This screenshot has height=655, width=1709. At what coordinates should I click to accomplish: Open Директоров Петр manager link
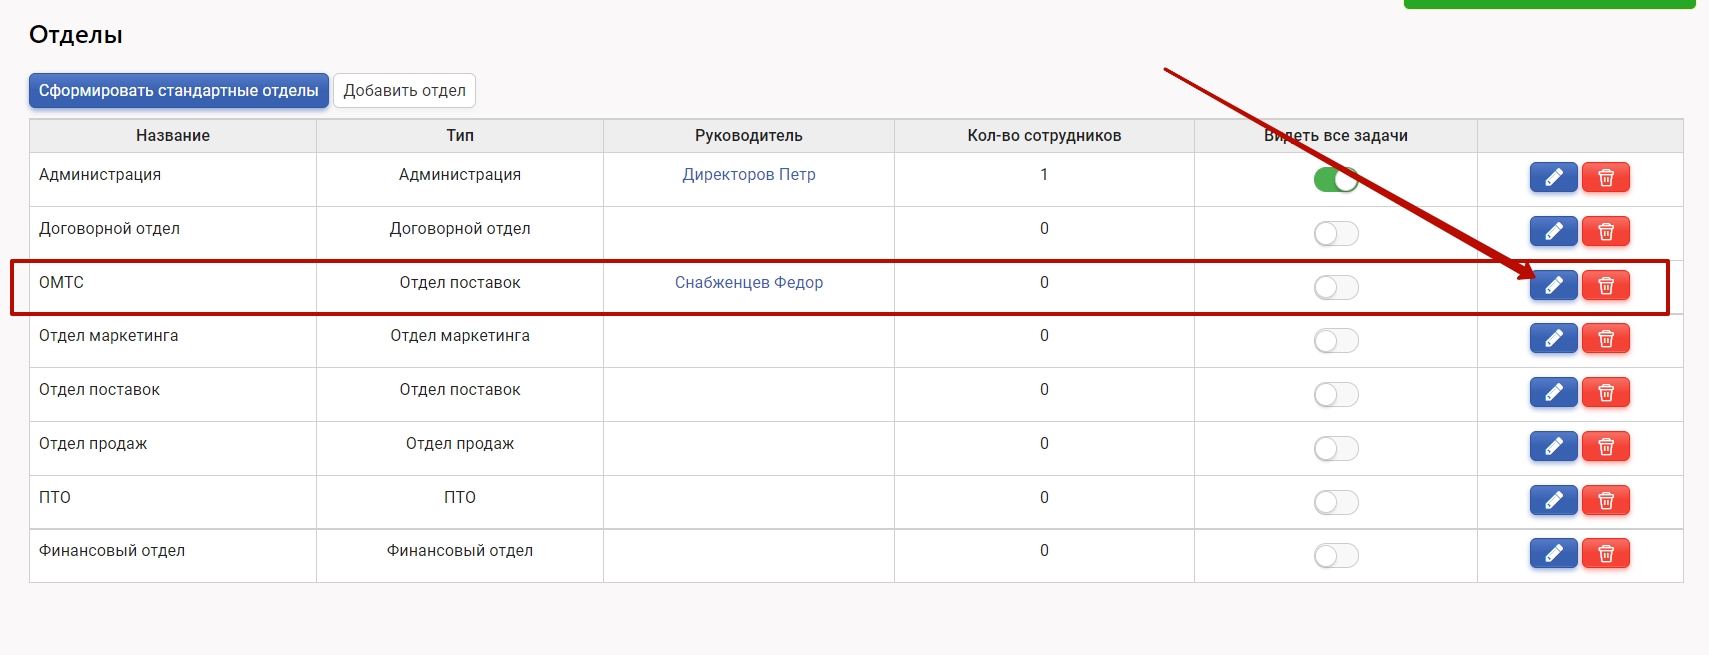[748, 174]
